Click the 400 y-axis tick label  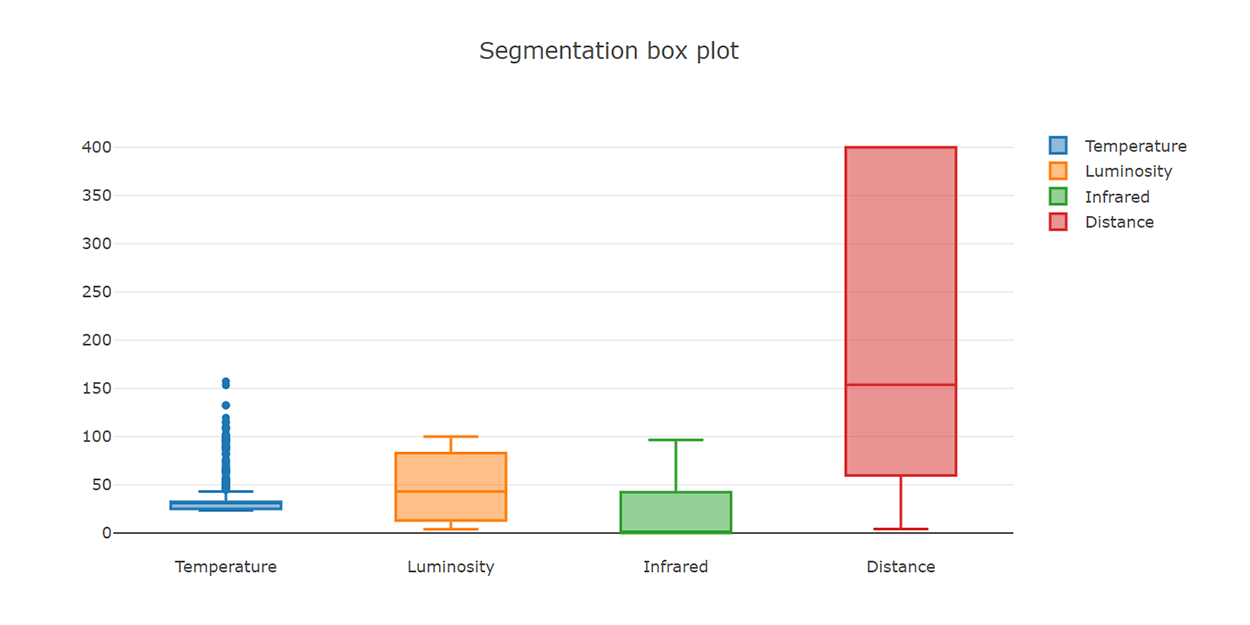tap(96, 147)
